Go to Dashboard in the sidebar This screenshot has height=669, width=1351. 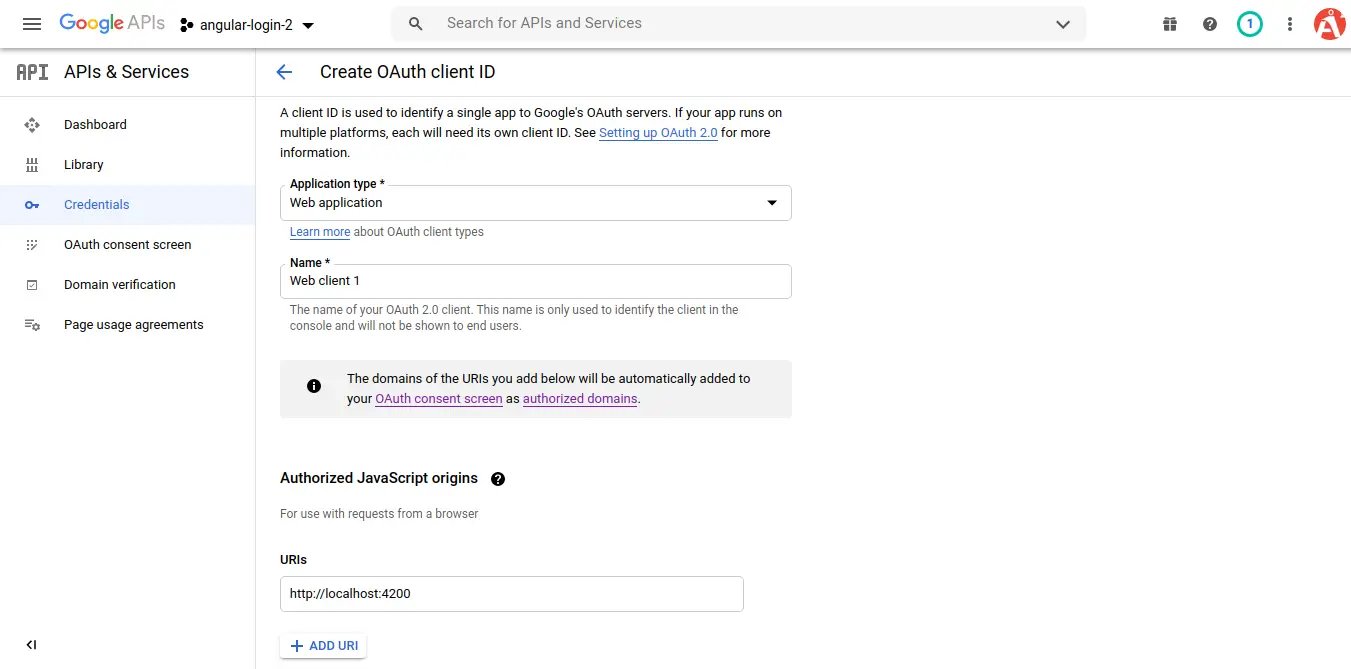95,125
